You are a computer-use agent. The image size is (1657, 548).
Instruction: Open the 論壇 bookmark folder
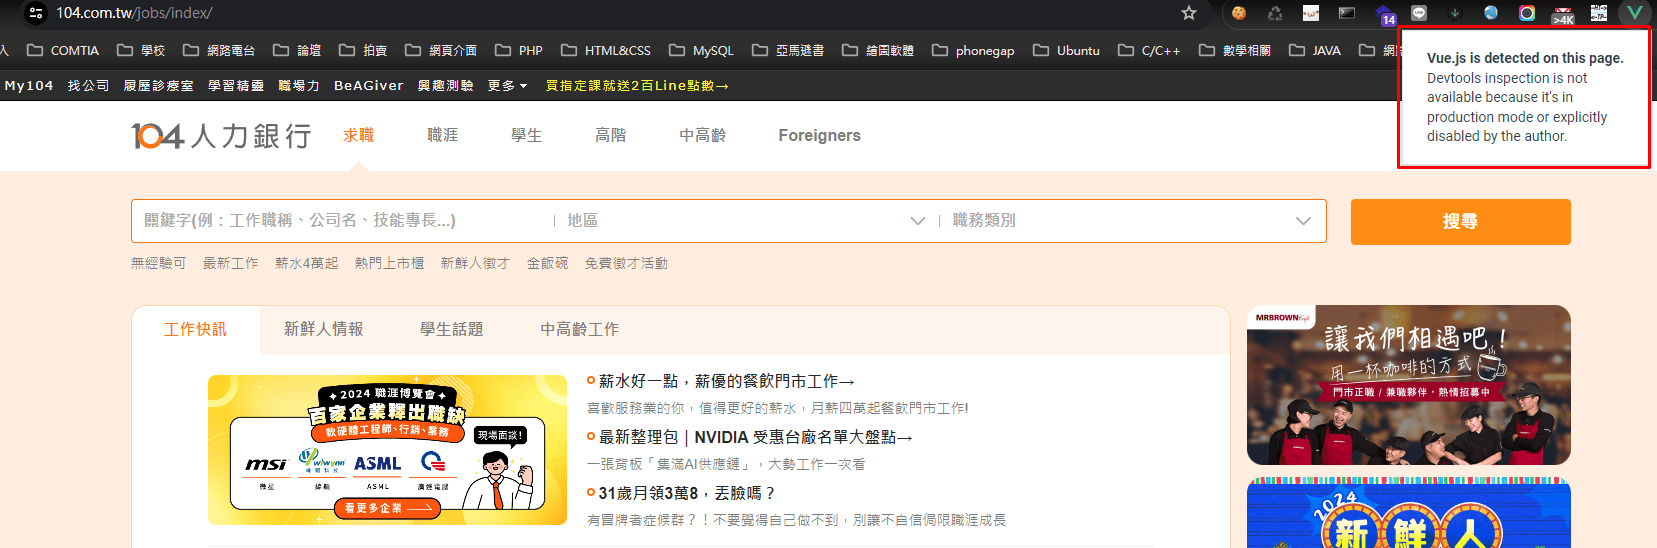coord(297,50)
